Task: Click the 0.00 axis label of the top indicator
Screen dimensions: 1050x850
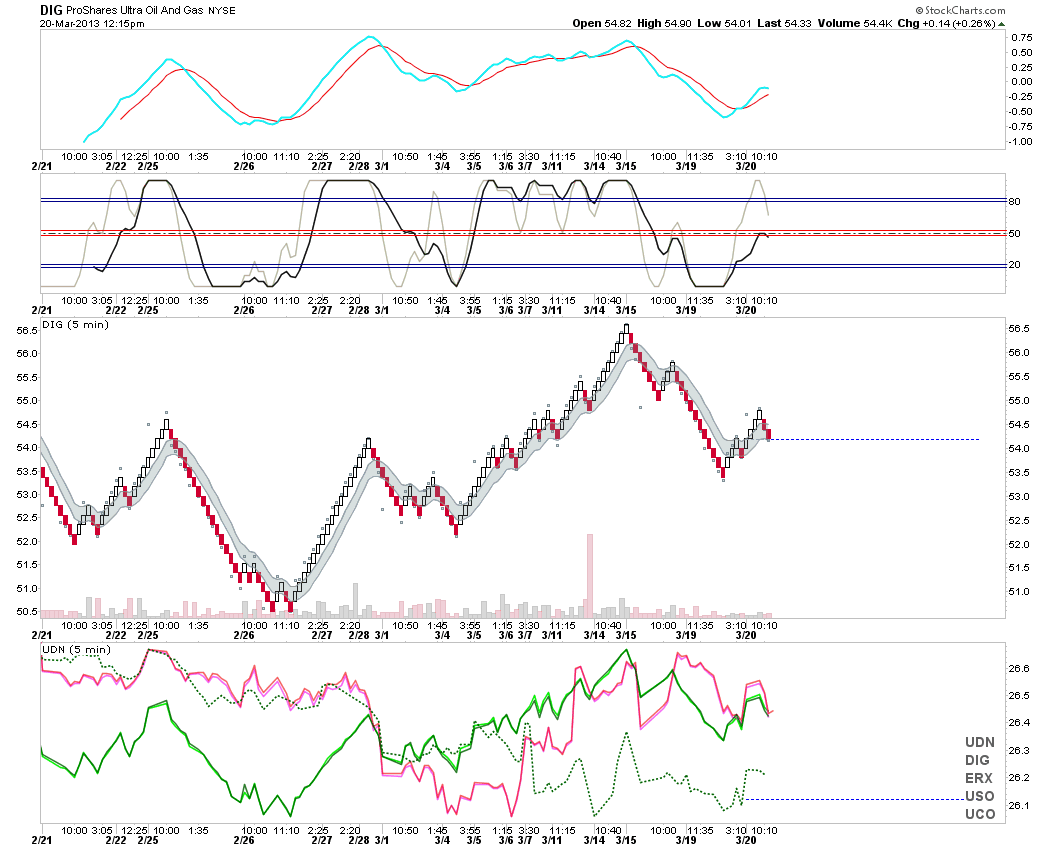Action: pos(1022,82)
